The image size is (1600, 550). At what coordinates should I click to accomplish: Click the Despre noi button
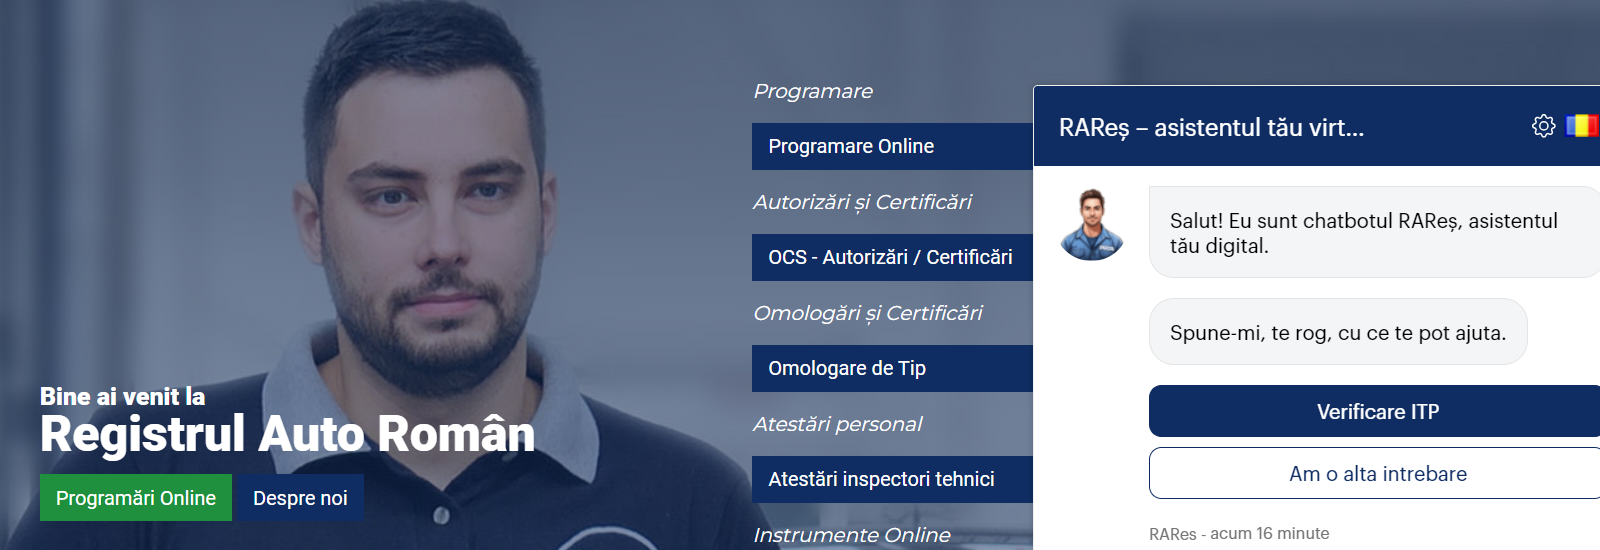(300, 498)
